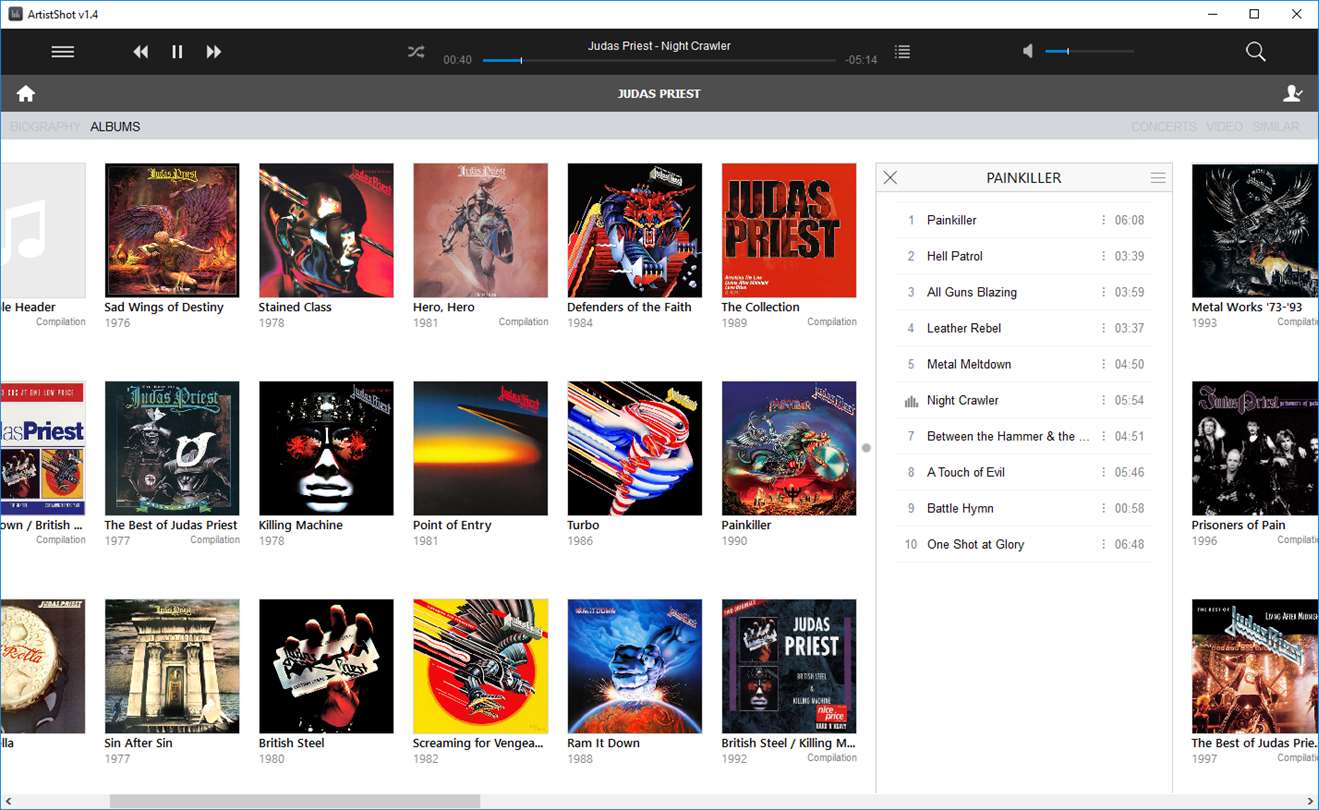Open options for Hell Patrol track
1319x810 pixels.
(x=1104, y=256)
